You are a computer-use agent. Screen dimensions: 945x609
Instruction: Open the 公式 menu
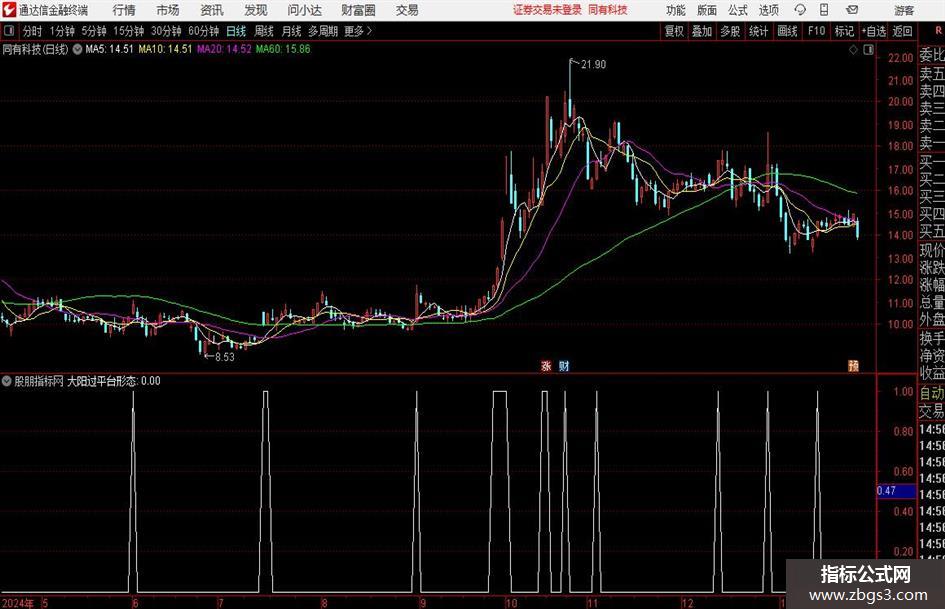pos(737,10)
